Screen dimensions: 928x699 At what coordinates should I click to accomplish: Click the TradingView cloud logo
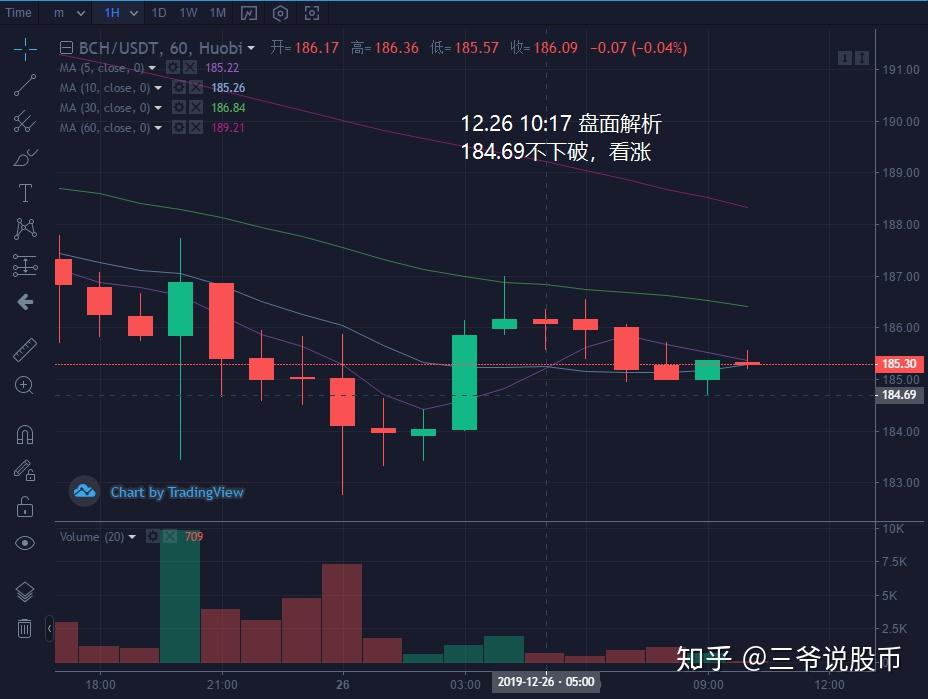[x=85, y=491]
